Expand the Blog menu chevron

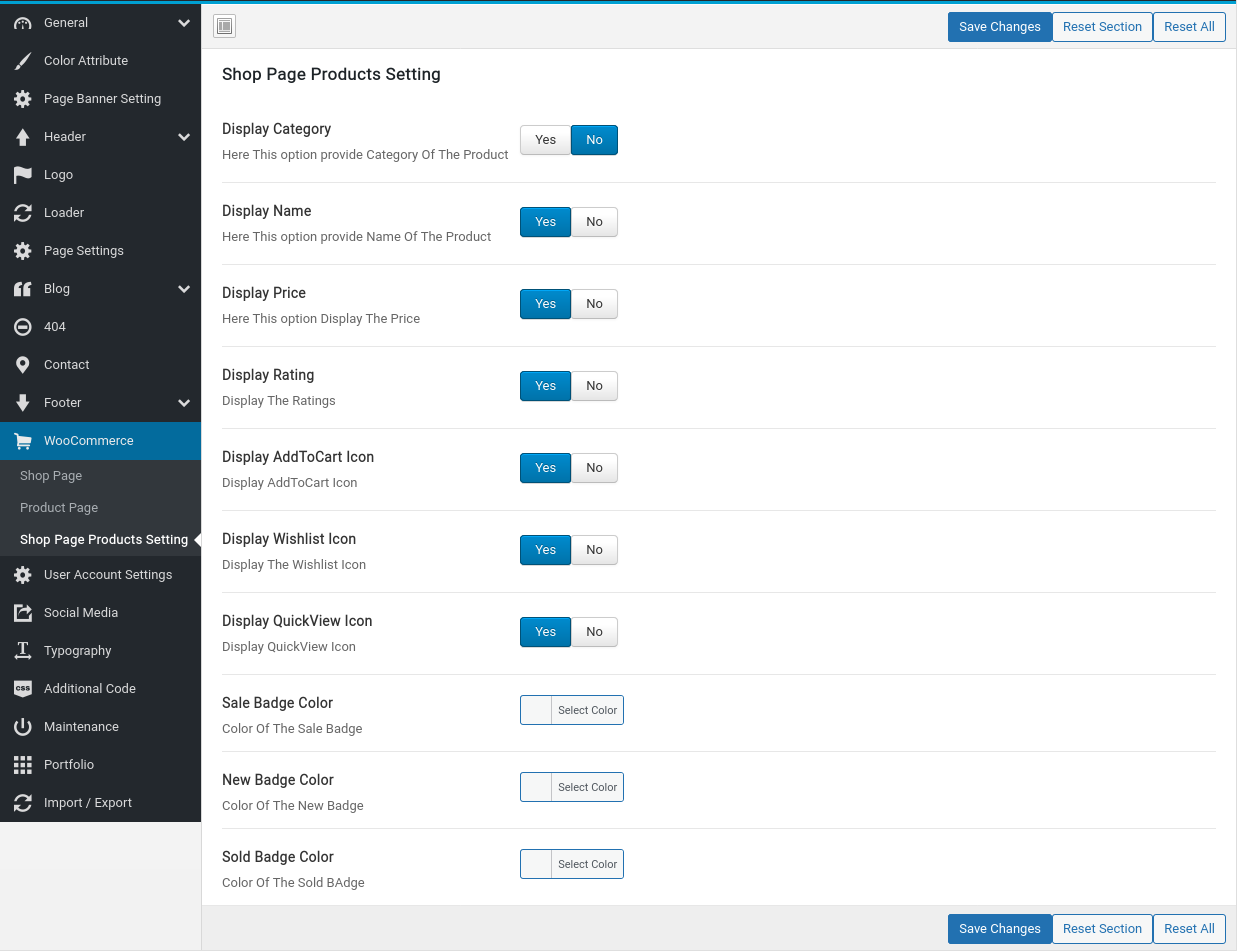tap(184, 289)
